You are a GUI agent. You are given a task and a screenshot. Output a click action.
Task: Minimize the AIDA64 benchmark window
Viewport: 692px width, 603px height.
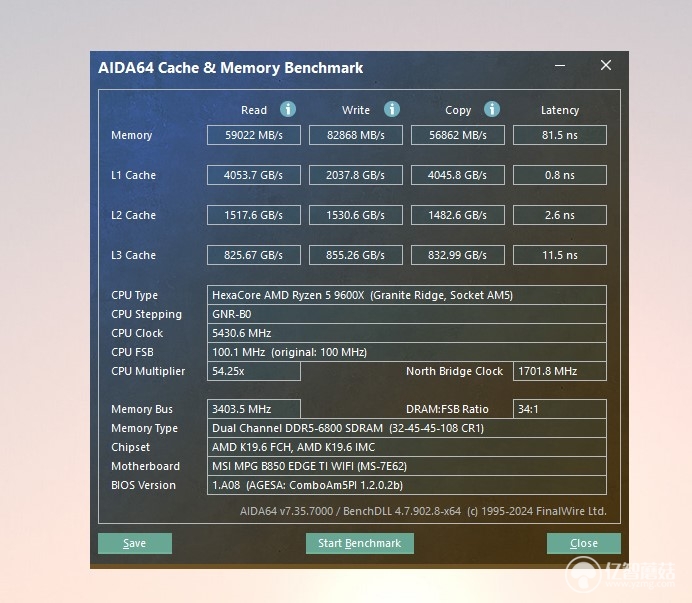pos(560,65)
